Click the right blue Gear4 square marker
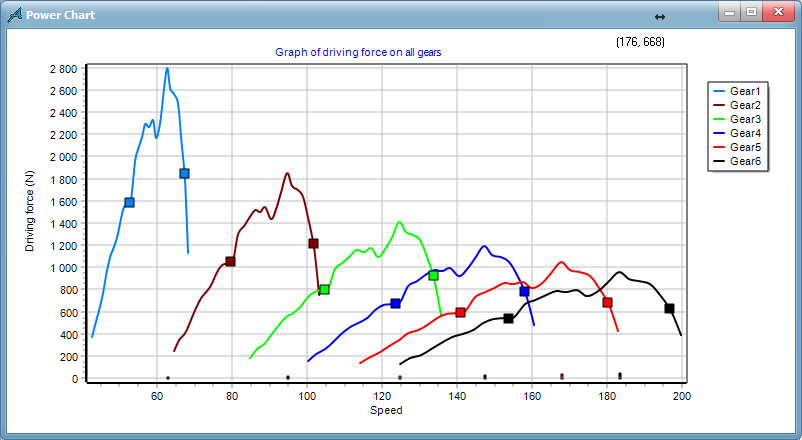This screenshot has width=802, height=440. click(x=524, y=291)
